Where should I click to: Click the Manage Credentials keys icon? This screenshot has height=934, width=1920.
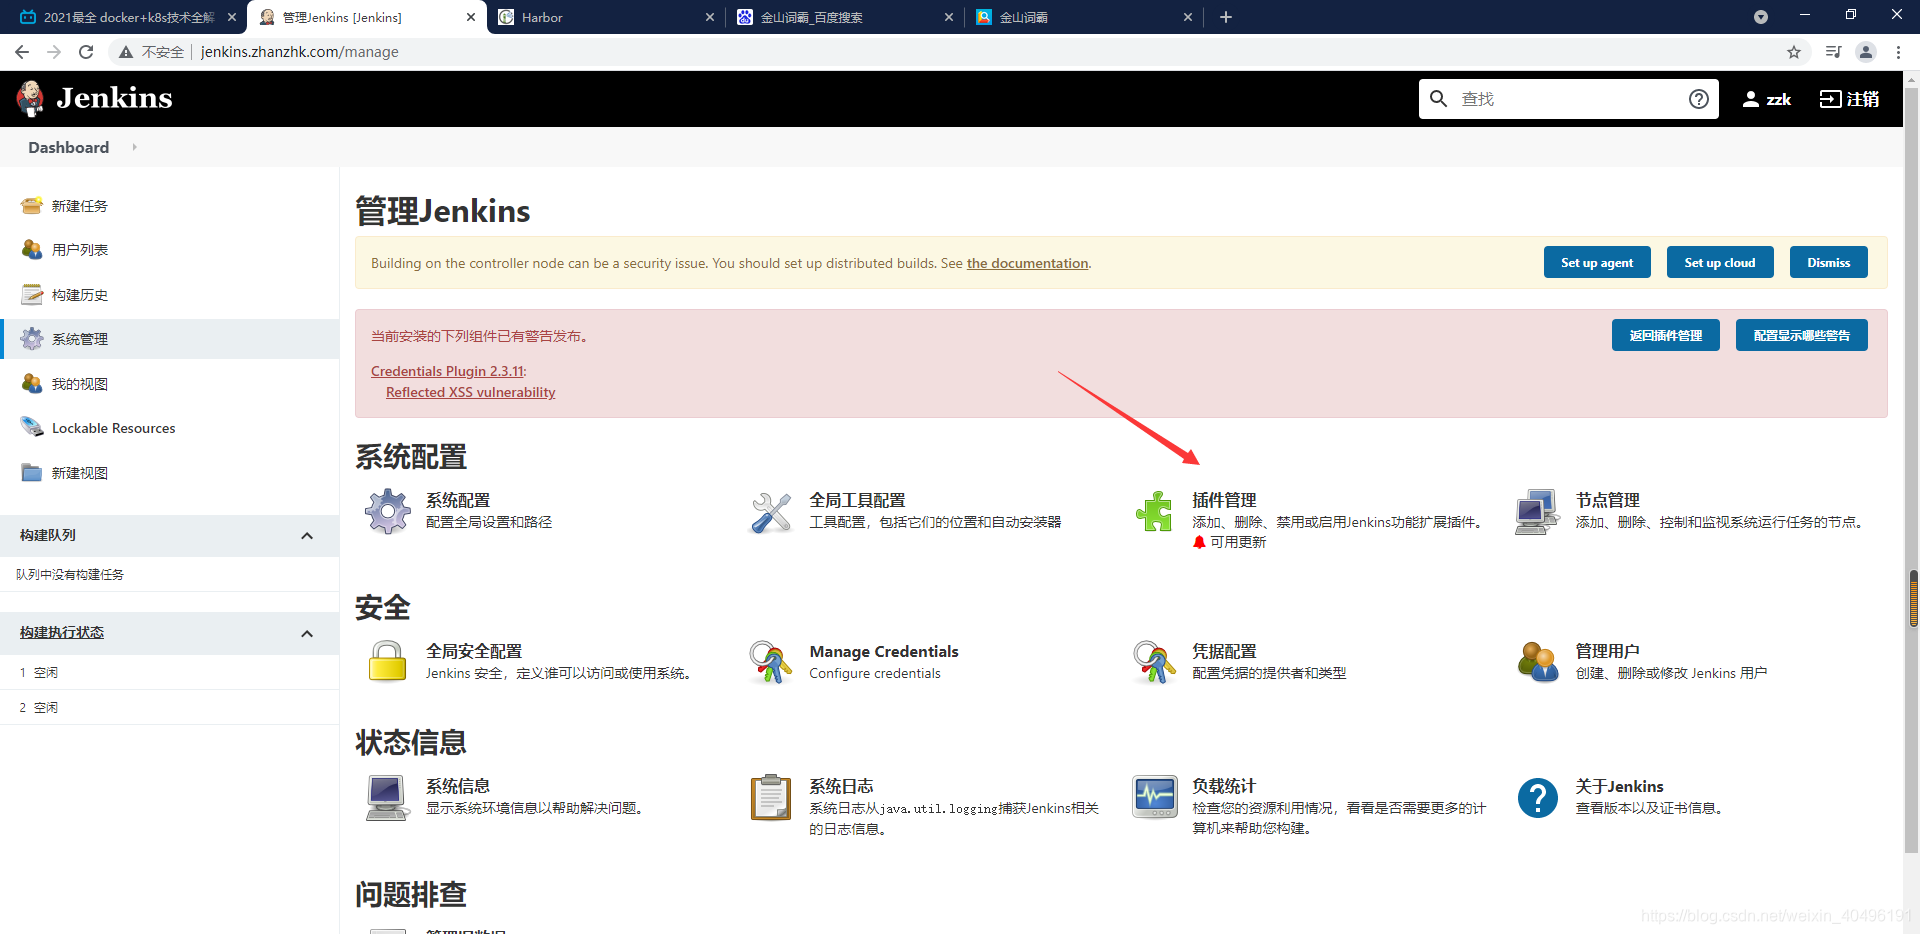771,662
